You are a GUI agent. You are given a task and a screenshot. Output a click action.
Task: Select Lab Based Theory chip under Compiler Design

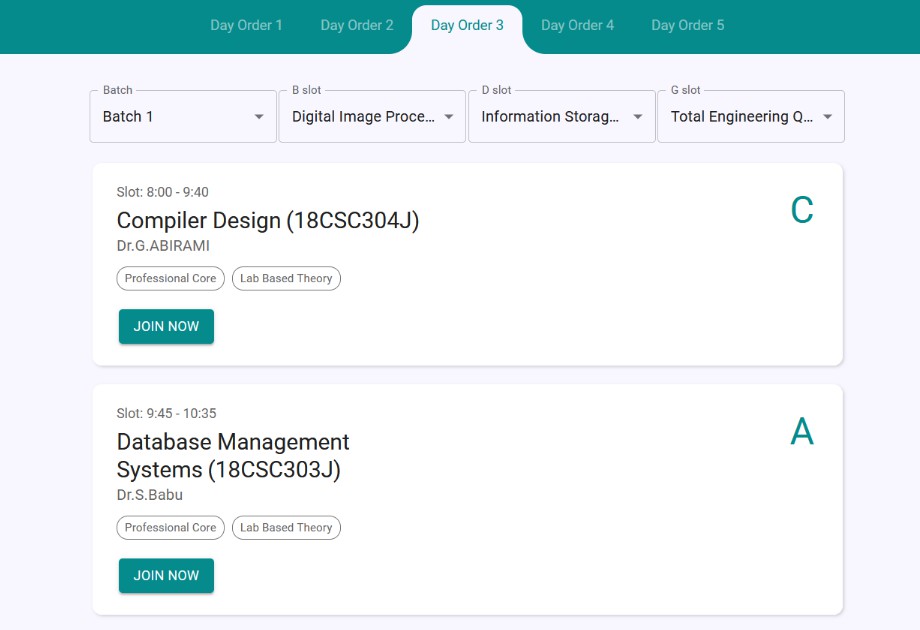point(286,278)
